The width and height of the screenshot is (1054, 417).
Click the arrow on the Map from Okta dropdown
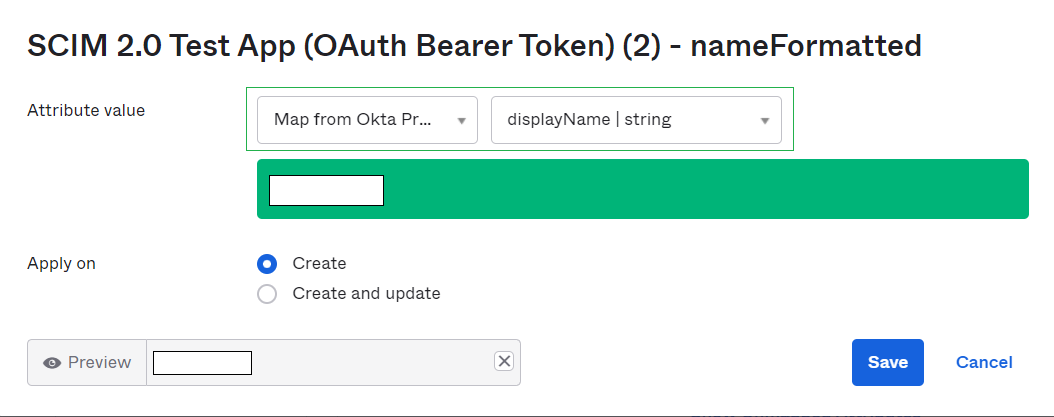pyautogui.click(x=461, y=121)
